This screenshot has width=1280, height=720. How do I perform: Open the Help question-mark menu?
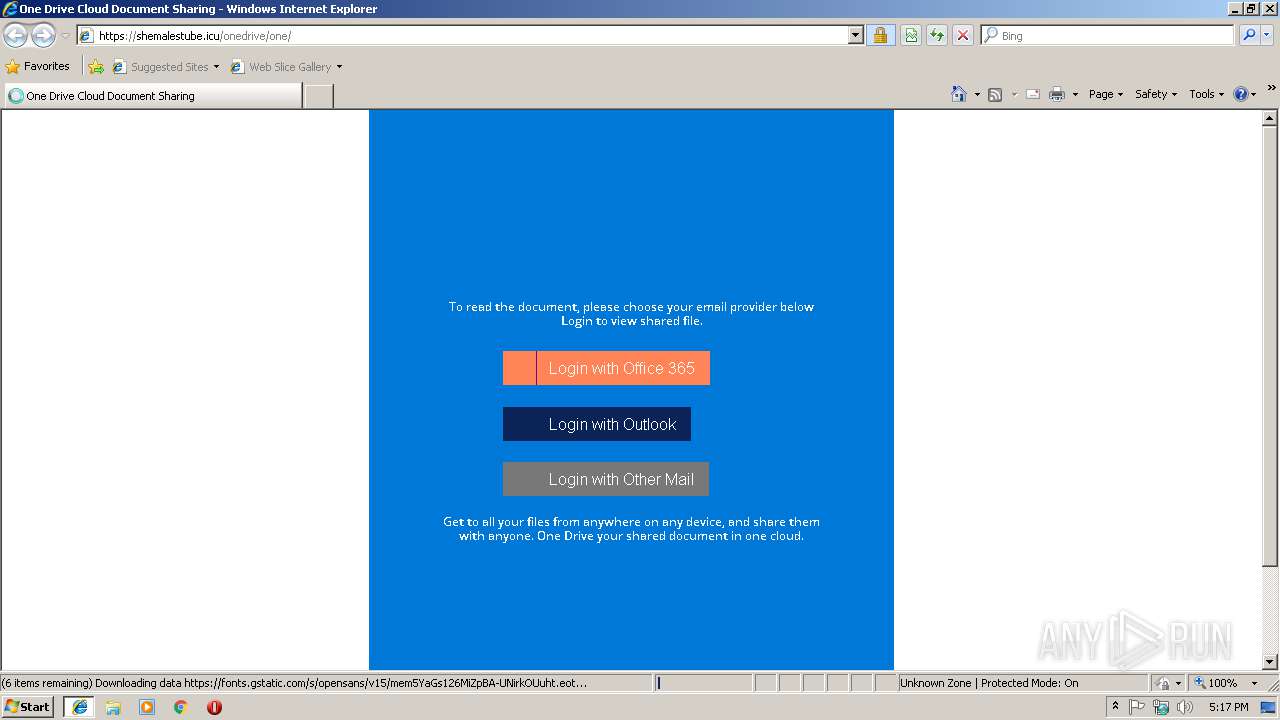pos(1245,94)
